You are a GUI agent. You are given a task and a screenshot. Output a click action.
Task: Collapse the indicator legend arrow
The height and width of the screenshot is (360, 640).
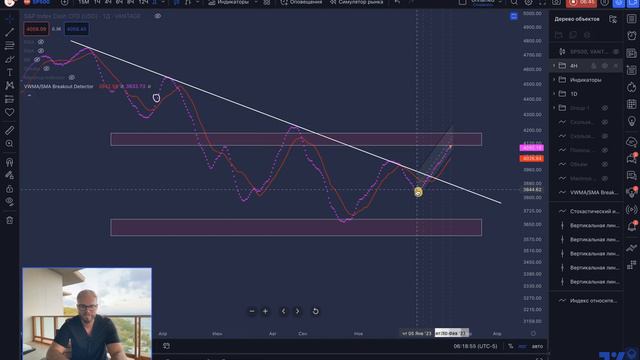click(29, 95)
